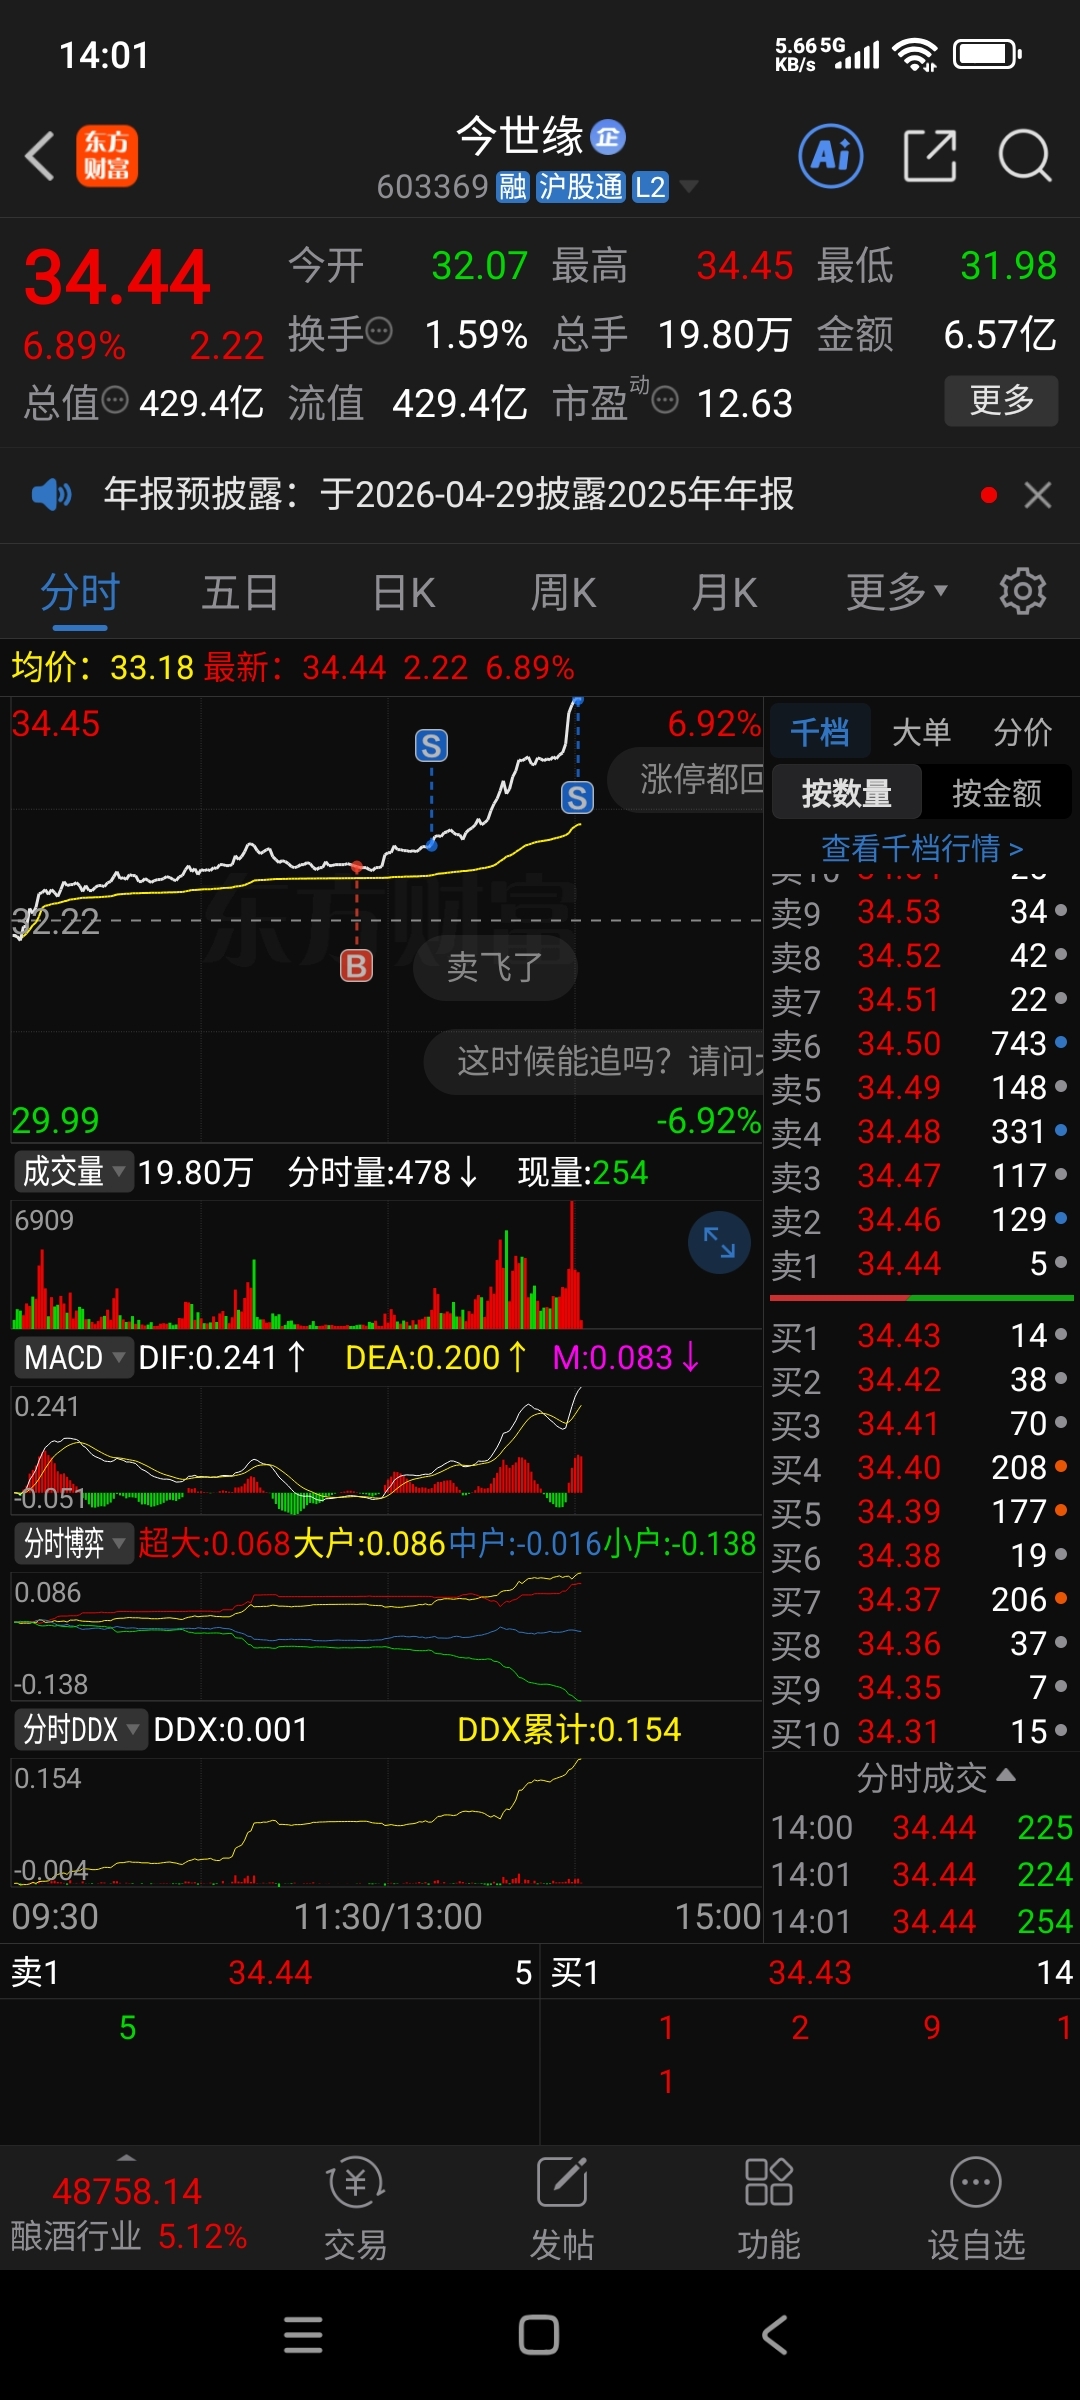Open the search magnifier icon
1080x2400 pixels.
click(x=1025, y=156)
